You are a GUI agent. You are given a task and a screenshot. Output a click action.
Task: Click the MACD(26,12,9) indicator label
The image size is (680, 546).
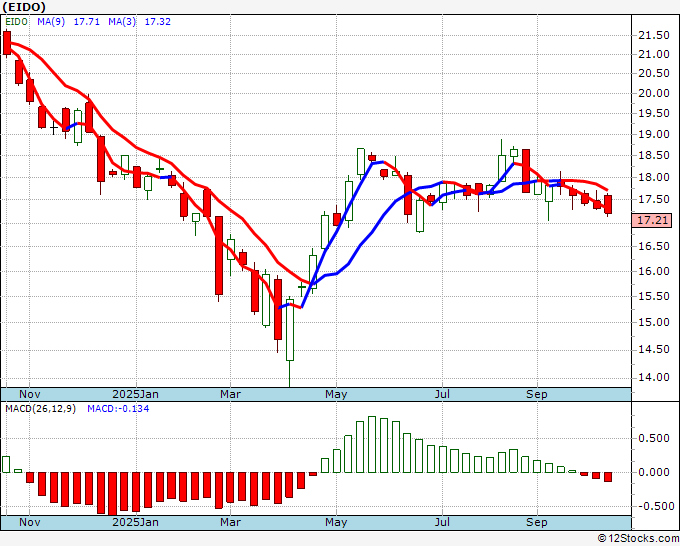pos(40,409)
